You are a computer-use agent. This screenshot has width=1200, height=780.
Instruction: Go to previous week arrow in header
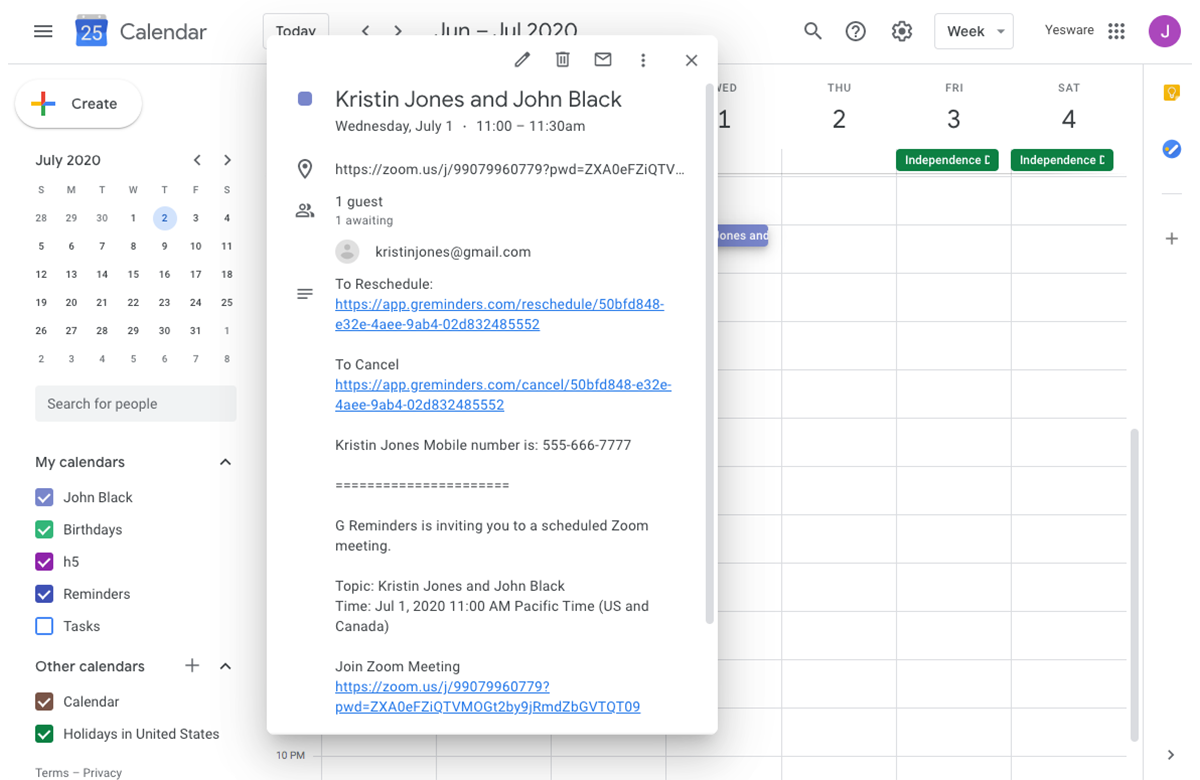366,31
